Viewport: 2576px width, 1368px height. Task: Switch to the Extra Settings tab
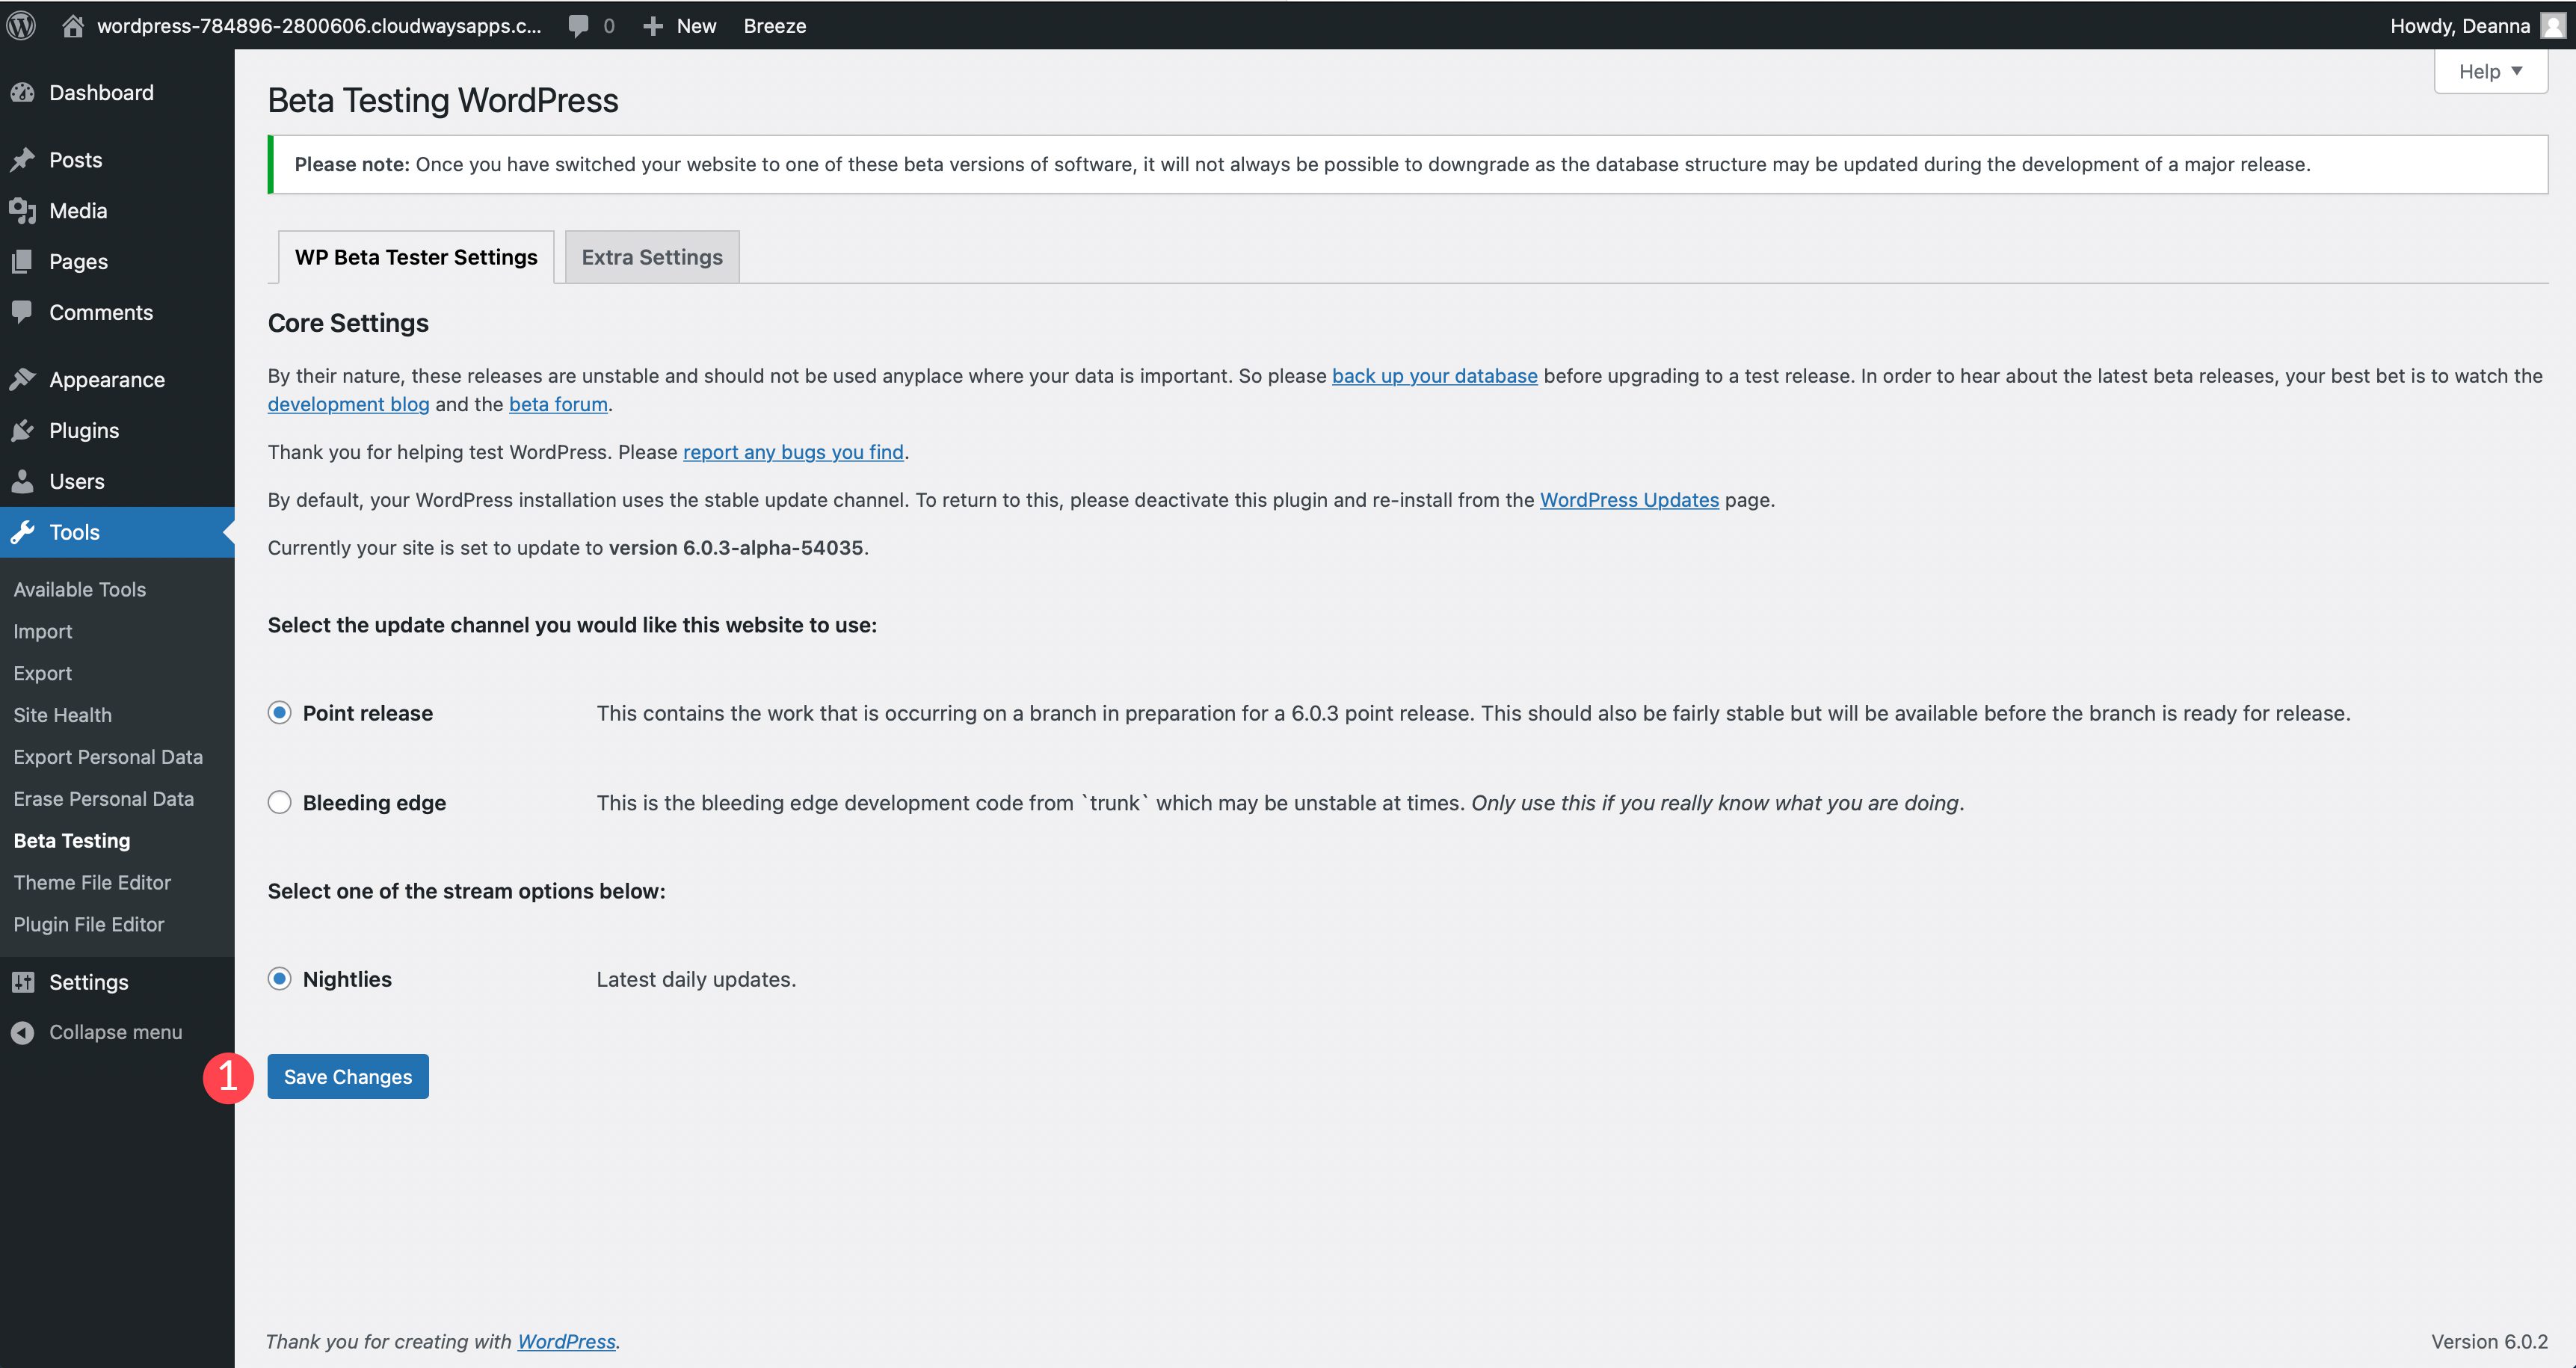(651, 256)
